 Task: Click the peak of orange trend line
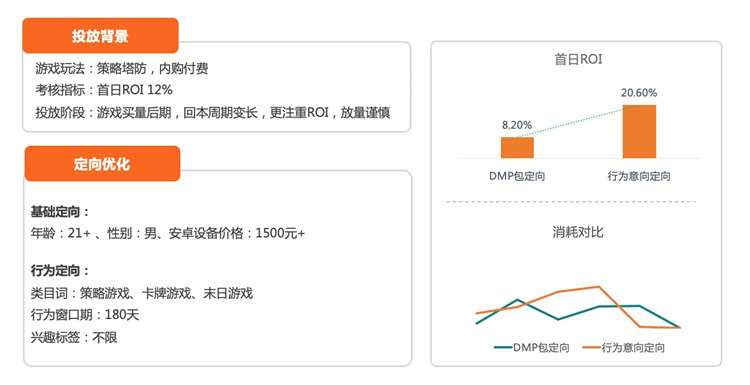pos(598,287)
